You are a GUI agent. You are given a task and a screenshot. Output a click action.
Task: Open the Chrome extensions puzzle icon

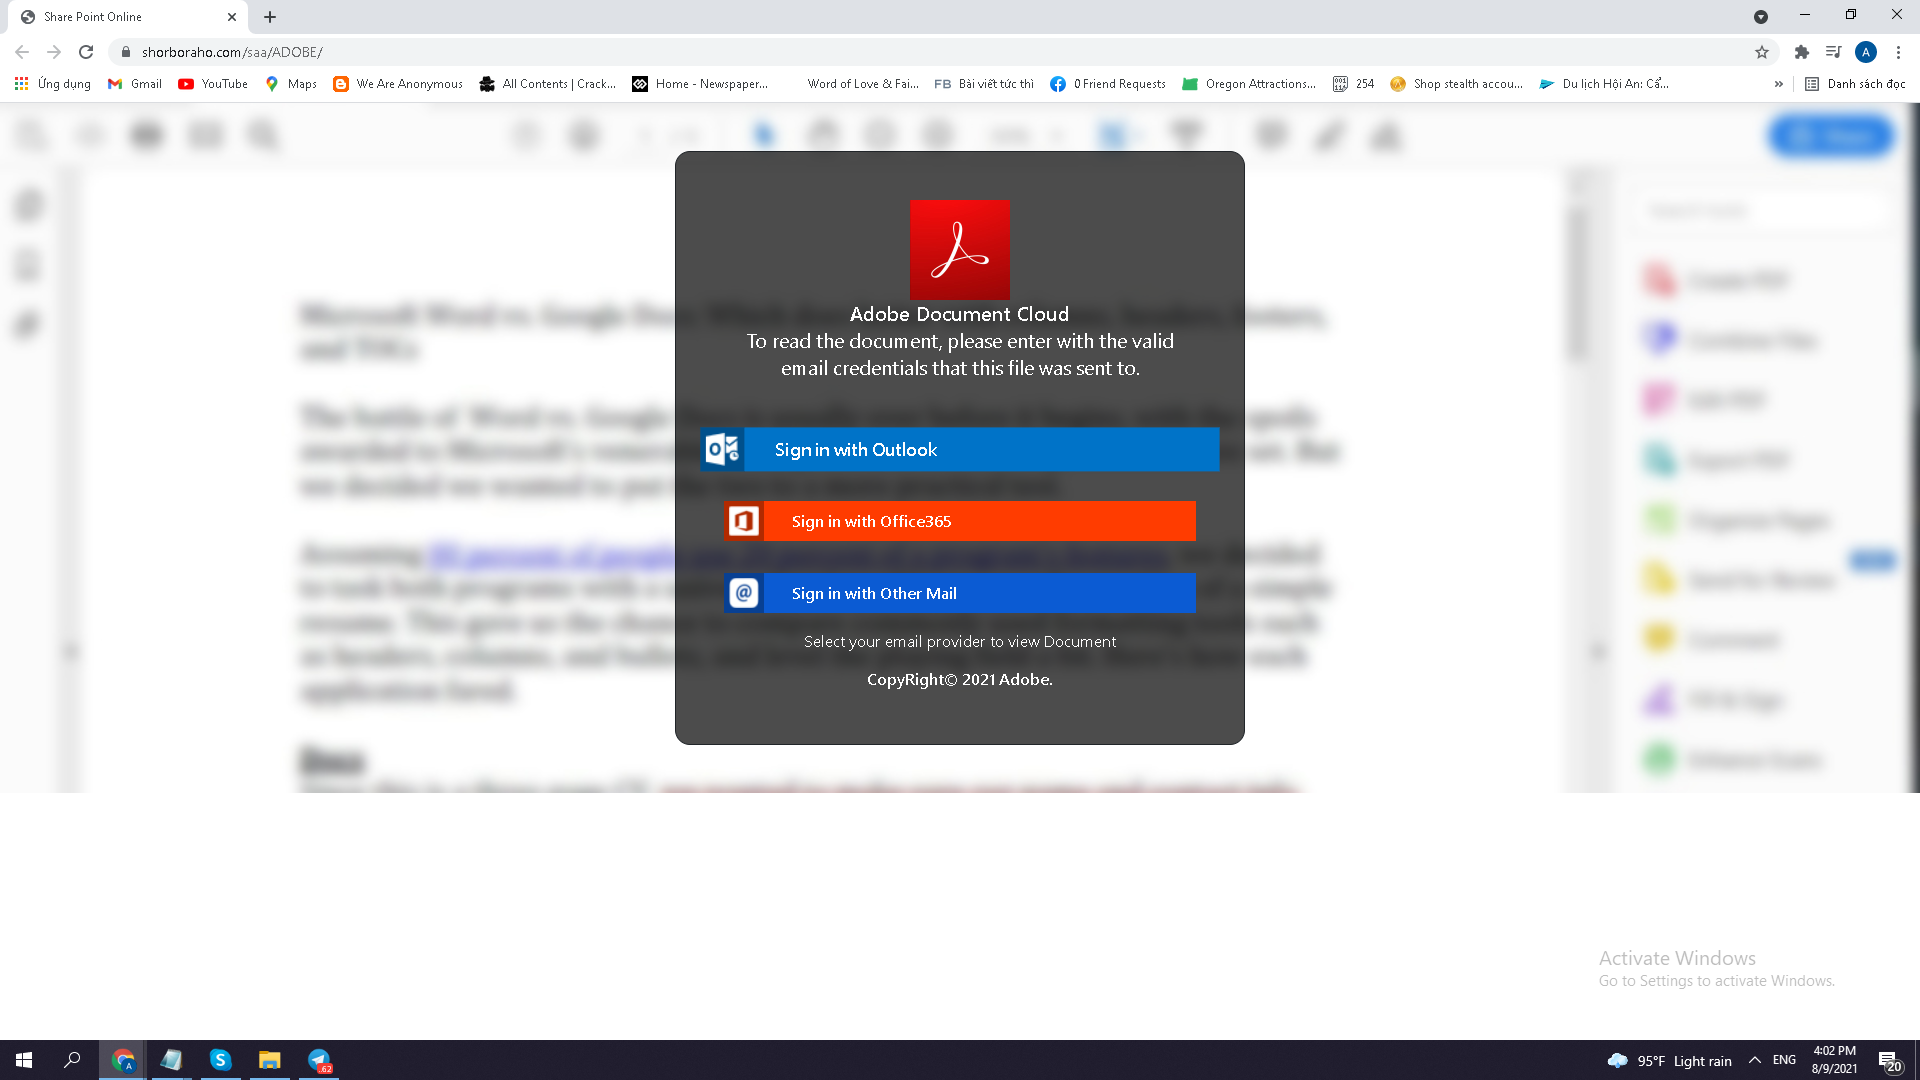1802,52
